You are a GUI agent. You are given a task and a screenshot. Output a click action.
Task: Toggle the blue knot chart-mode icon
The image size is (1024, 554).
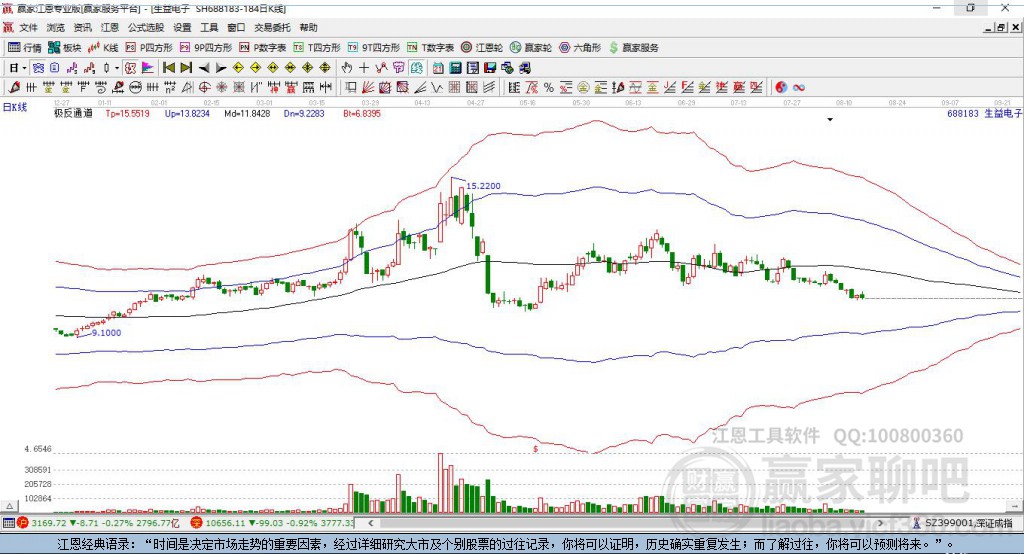pos(38,68)
